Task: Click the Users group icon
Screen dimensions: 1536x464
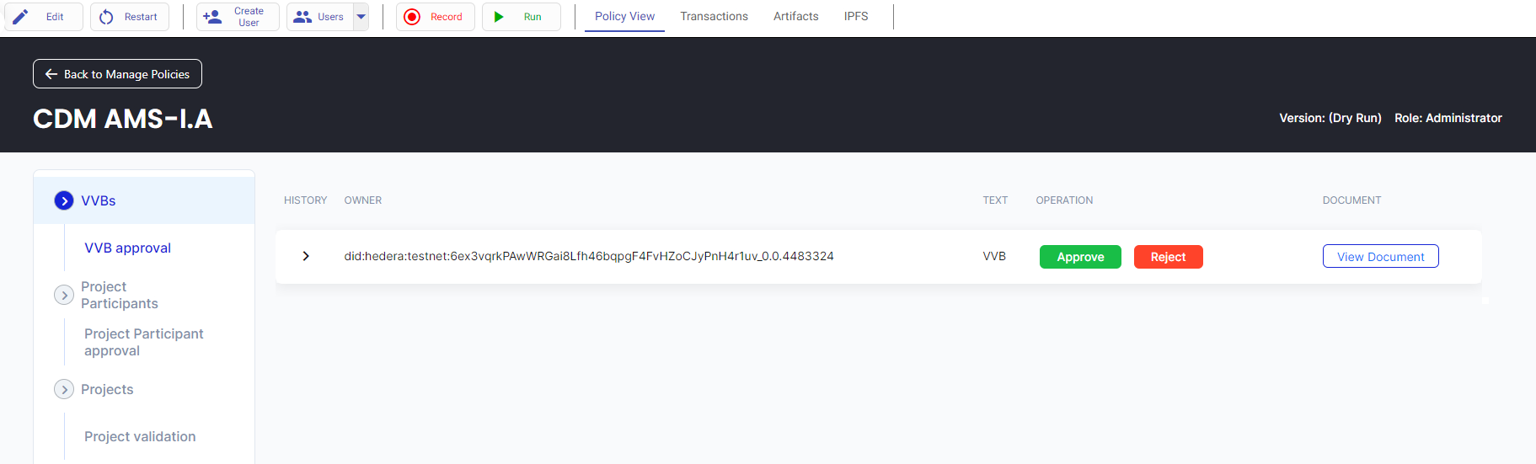Action: coord(302,17)
